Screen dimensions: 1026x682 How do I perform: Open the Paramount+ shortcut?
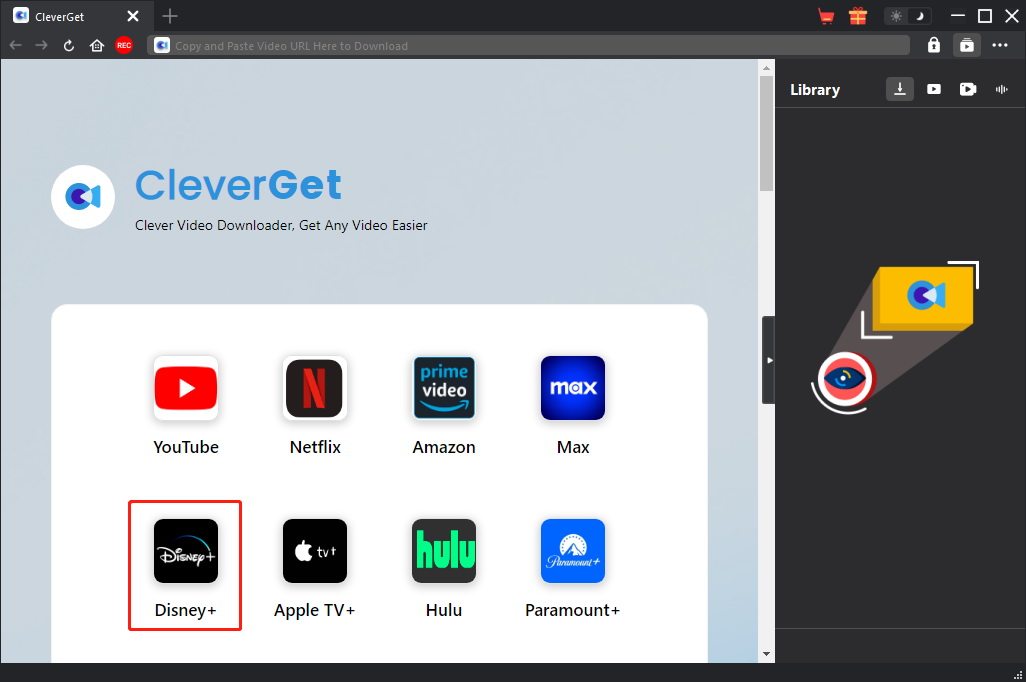point(573,551)
